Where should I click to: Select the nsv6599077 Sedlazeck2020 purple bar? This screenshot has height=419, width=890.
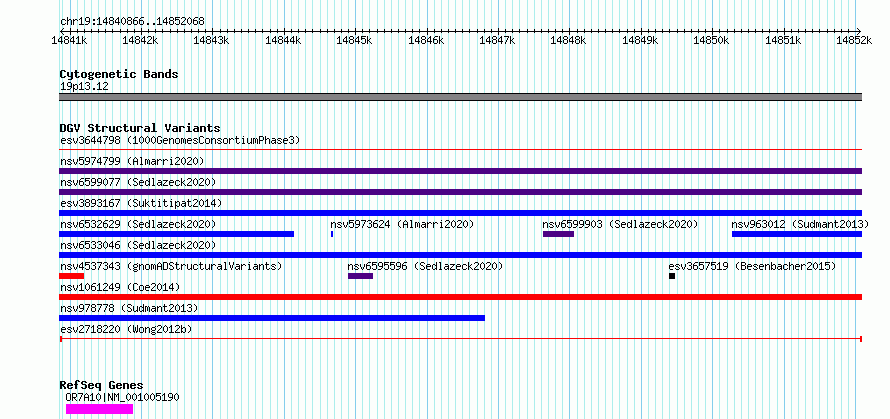click(460, 192)
